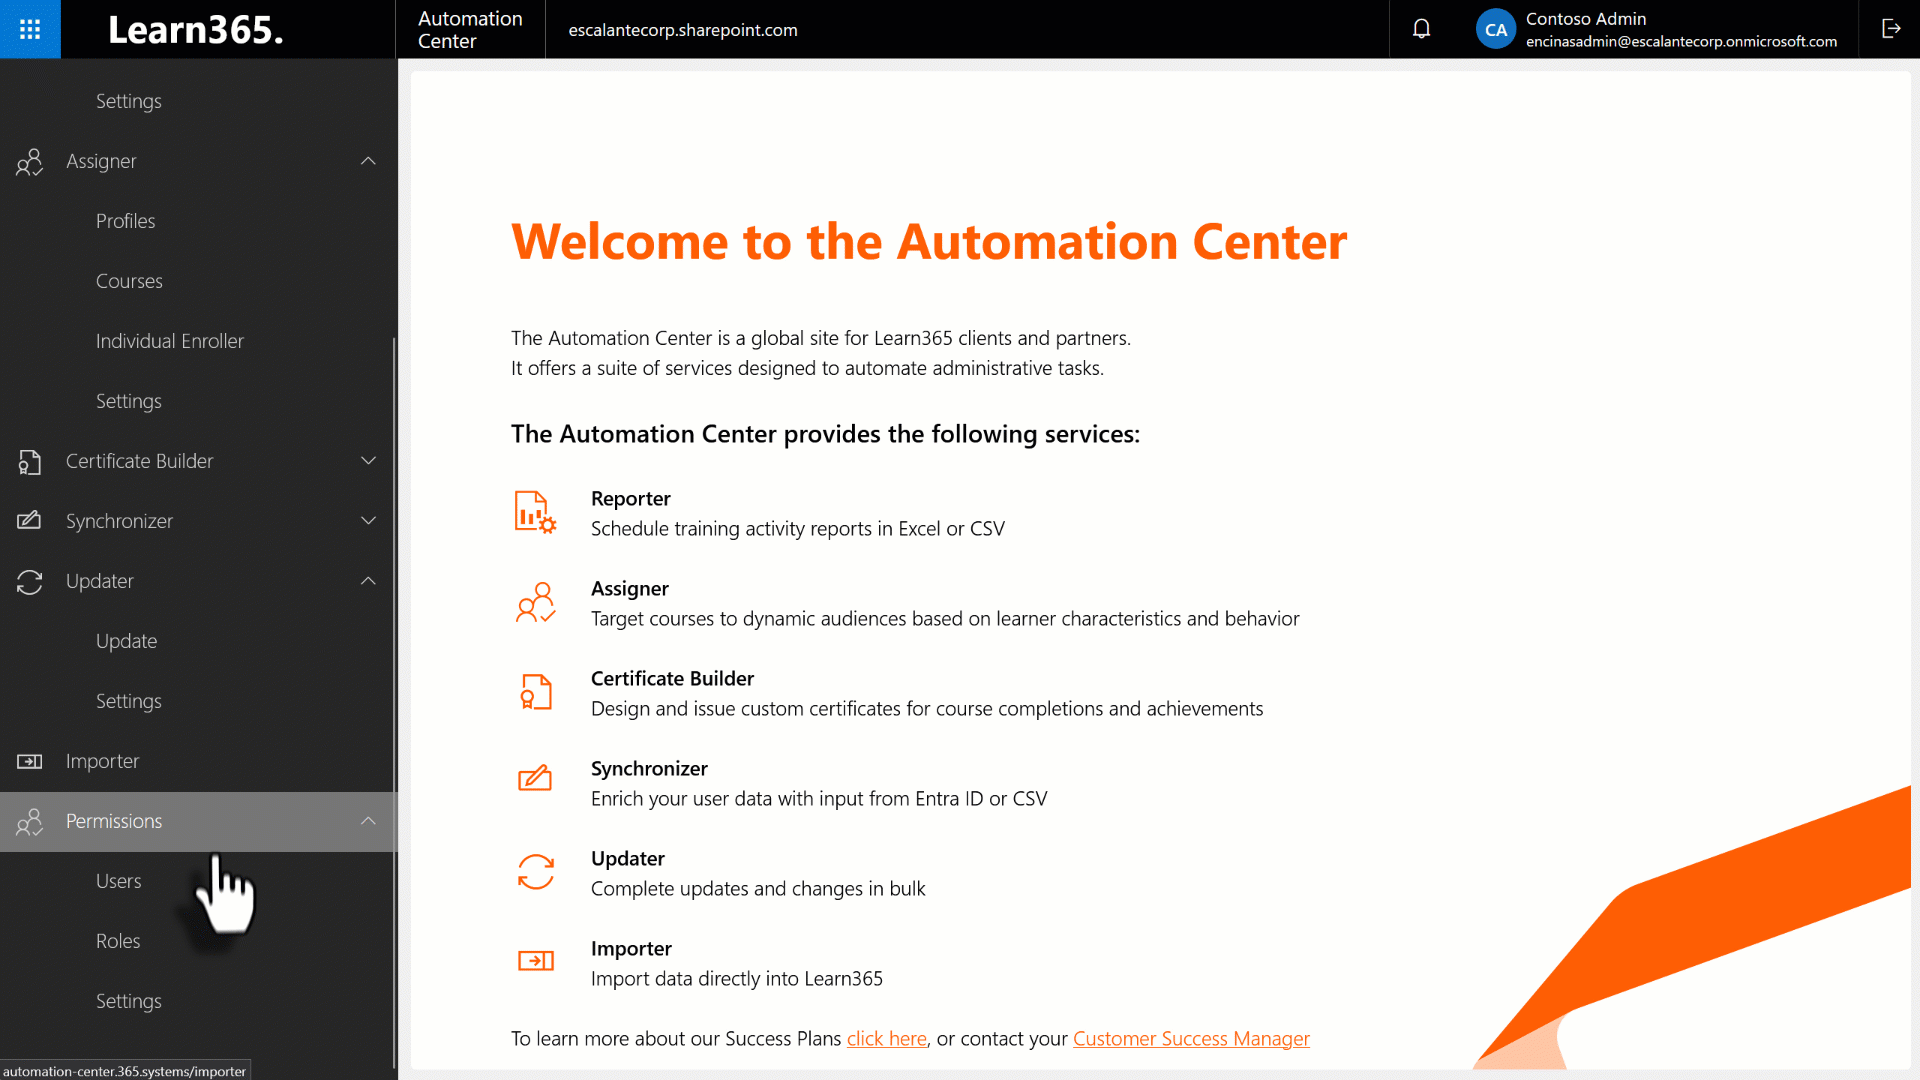Open Settings under Updater
The width and height of the screenshot is (1920, 1080).
tap(128, 700)
